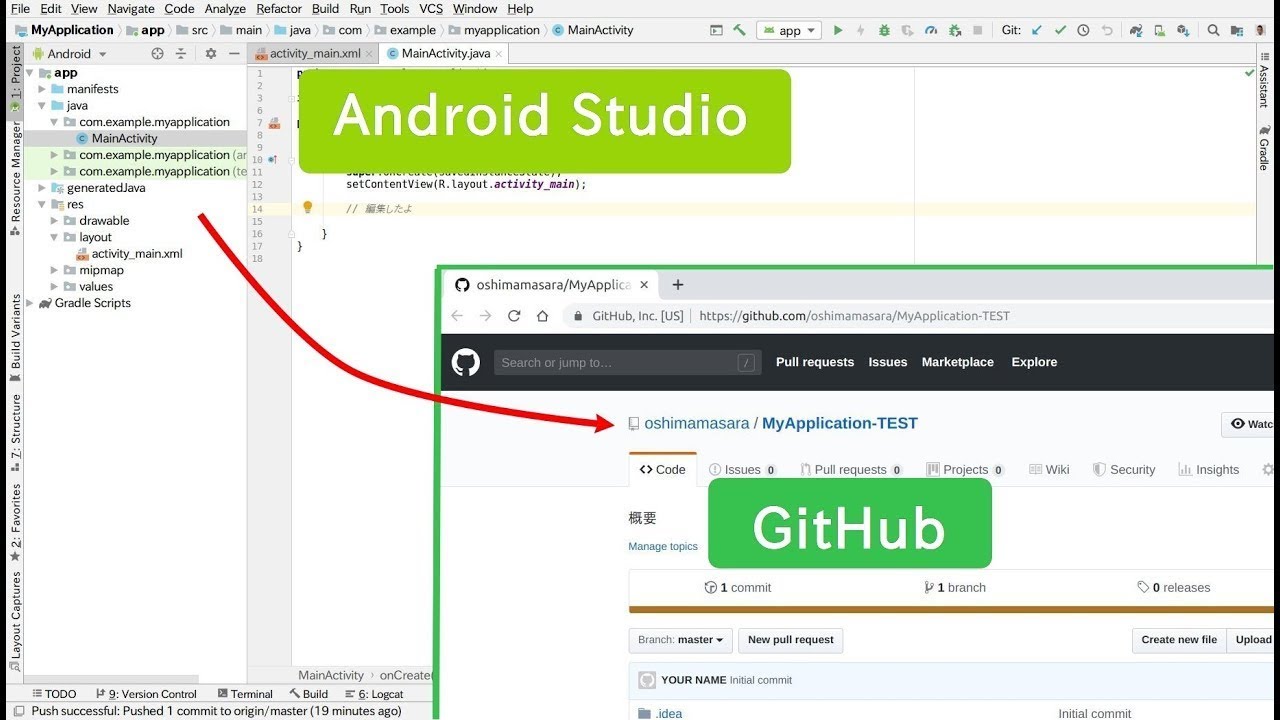Collapse the layout folder arrow
The height and width of the screenshot is (720, 1280).
pos(55,237)
